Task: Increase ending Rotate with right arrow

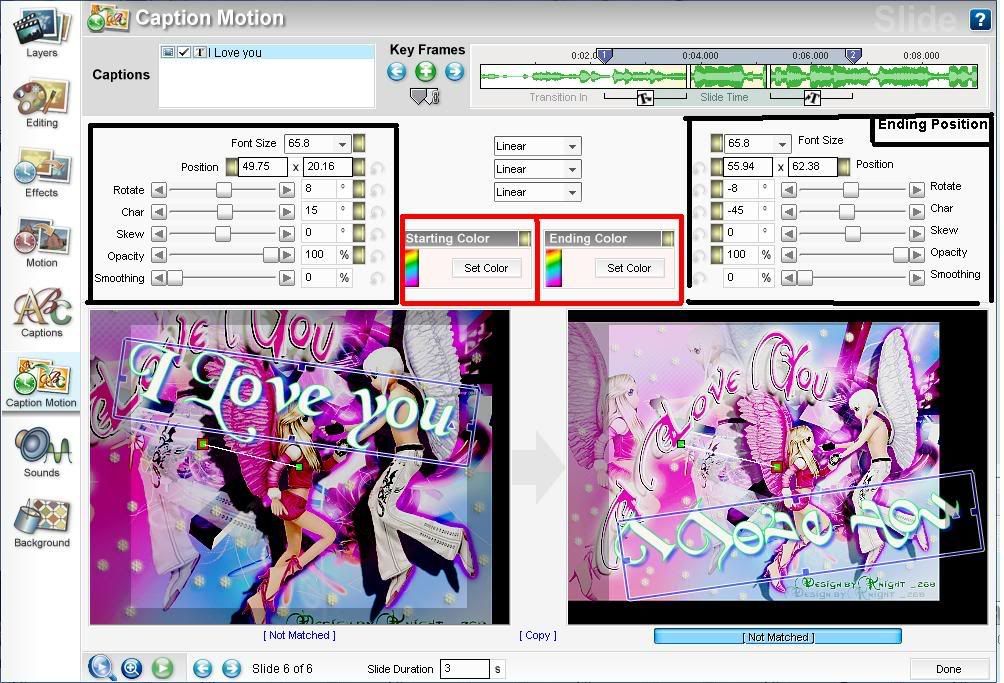Action: point(916,189)
